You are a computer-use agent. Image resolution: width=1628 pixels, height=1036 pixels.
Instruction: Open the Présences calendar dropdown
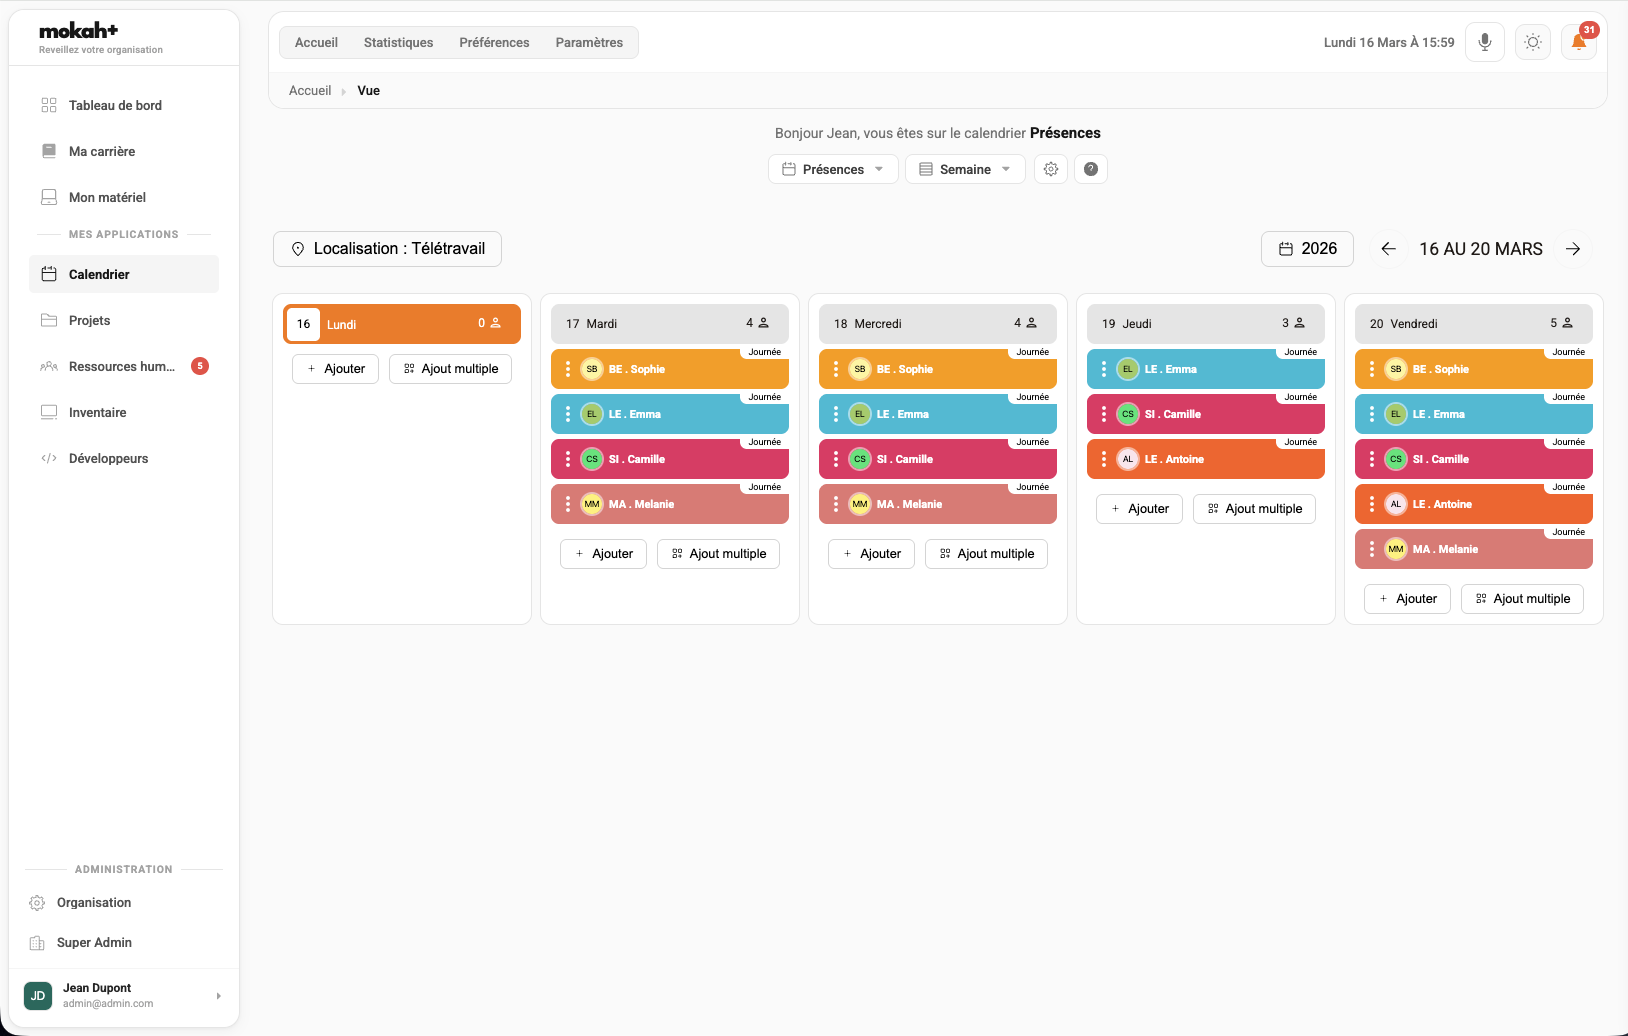tap(832, 169)
